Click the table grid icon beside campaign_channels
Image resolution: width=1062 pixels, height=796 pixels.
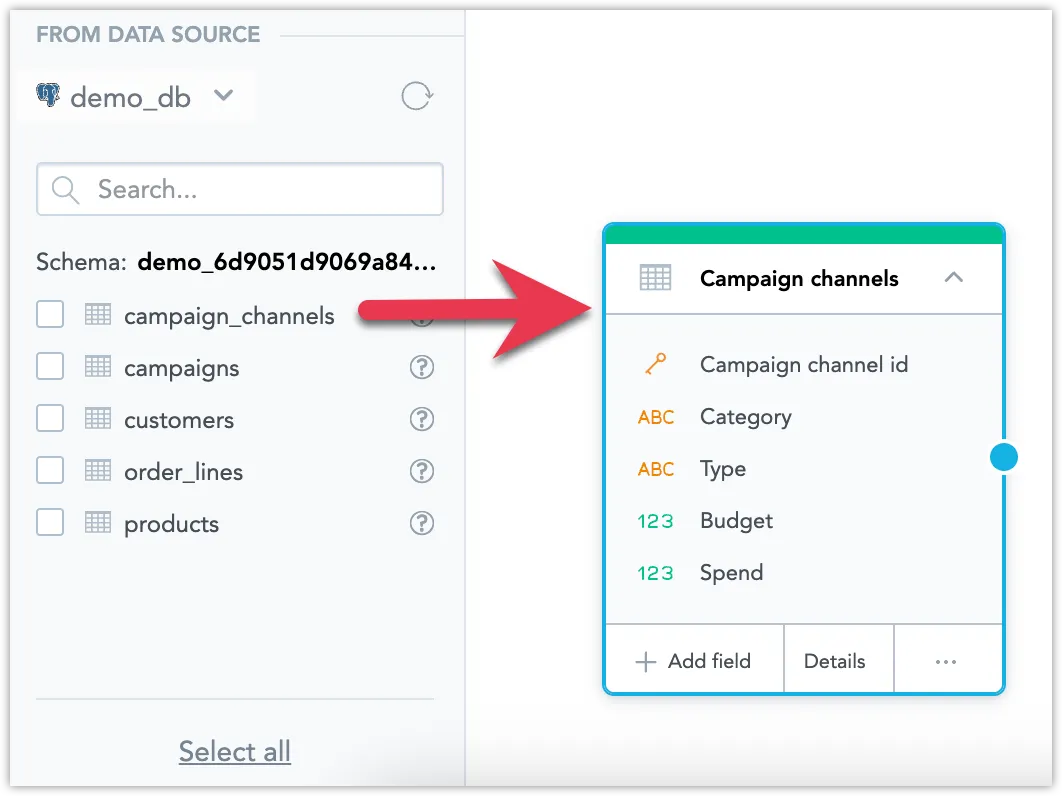[97, 315]
